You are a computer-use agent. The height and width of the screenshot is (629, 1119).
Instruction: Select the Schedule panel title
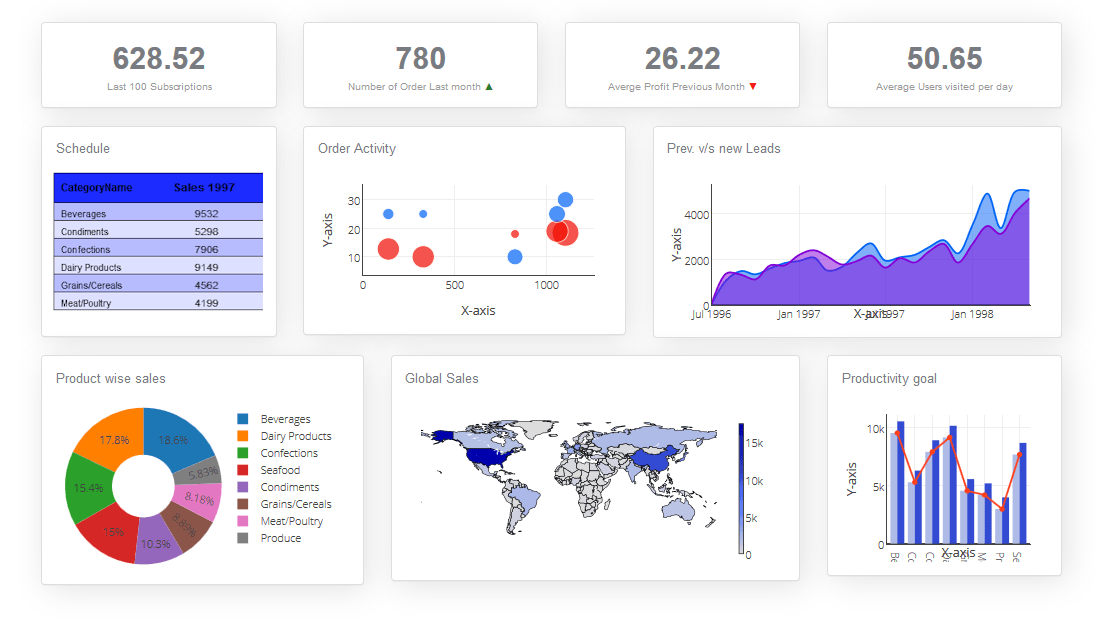click(x=82, y=148)
